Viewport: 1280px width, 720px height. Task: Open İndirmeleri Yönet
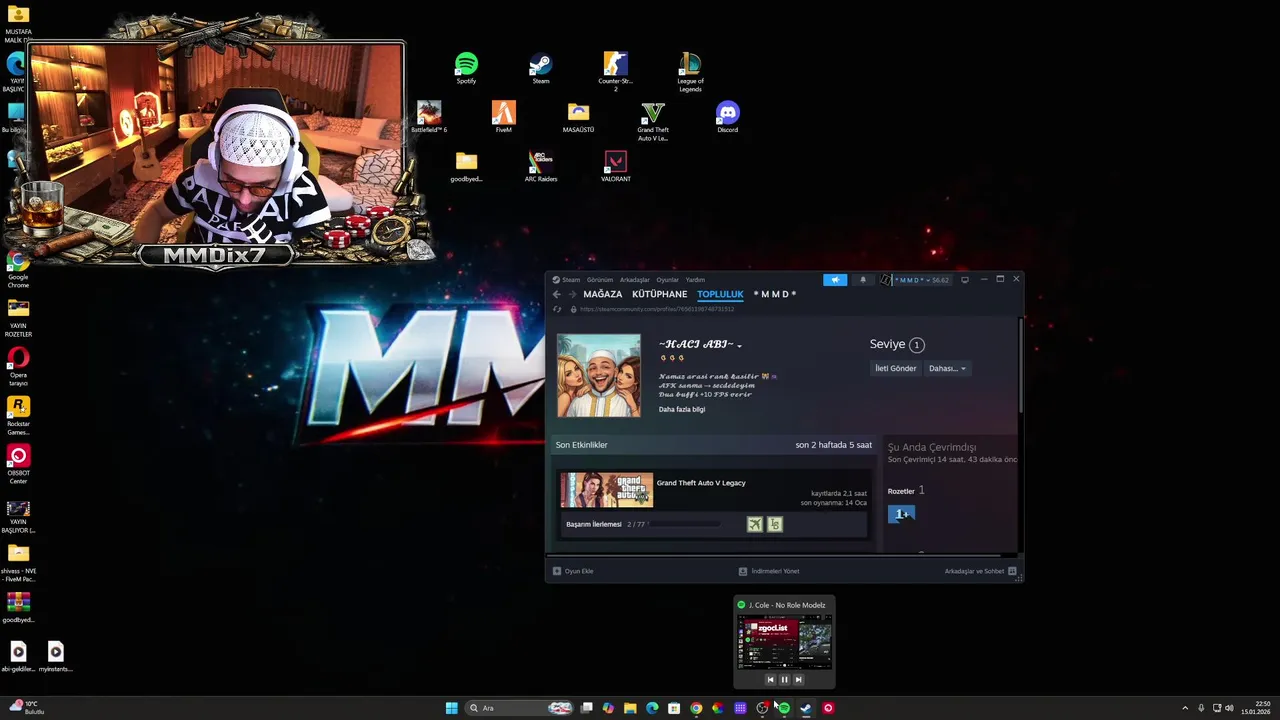point(769,571)
